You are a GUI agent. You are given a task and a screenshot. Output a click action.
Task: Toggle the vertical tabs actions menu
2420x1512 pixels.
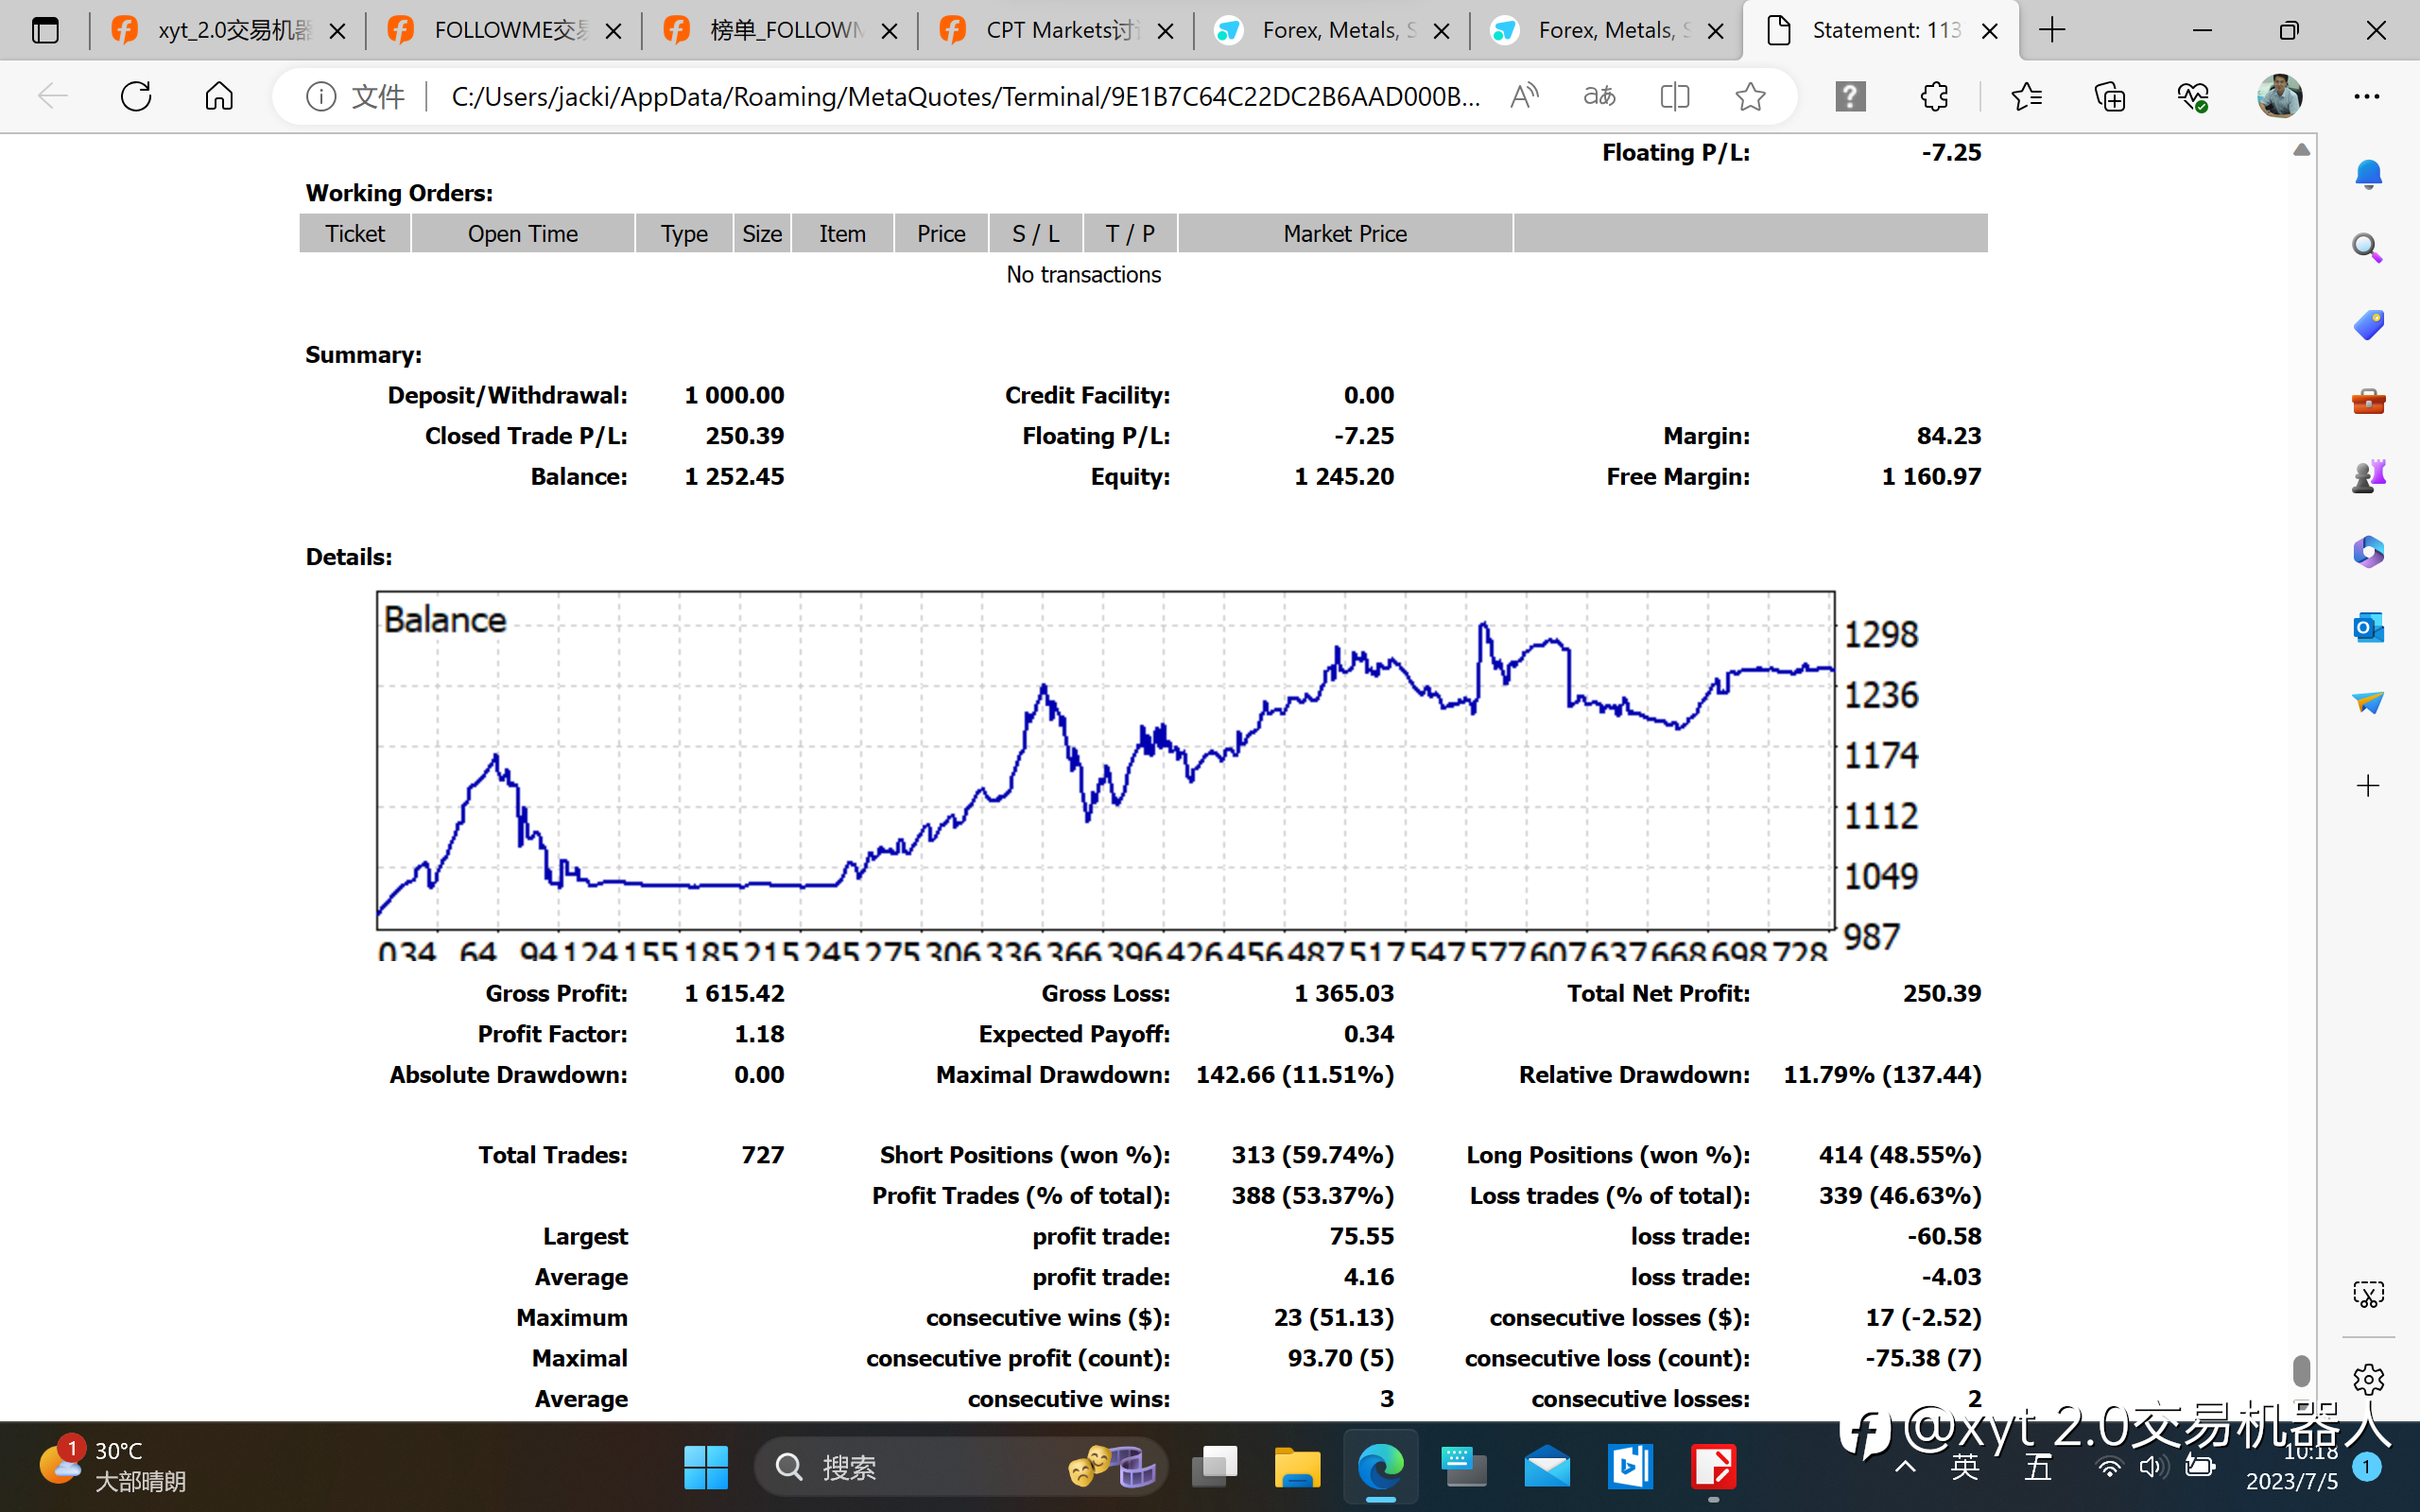pyautogui.click(x=45, y=31)
